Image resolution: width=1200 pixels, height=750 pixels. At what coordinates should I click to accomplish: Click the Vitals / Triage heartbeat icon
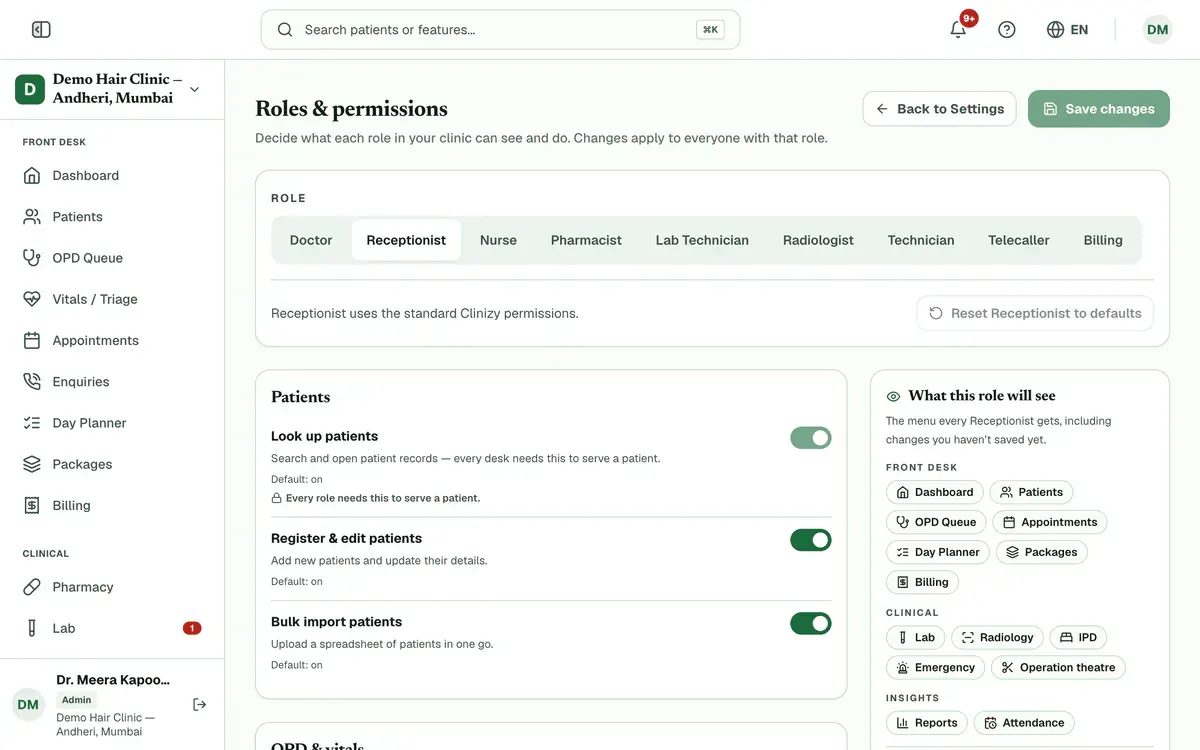pyautogui.click(x=32, y=299)
